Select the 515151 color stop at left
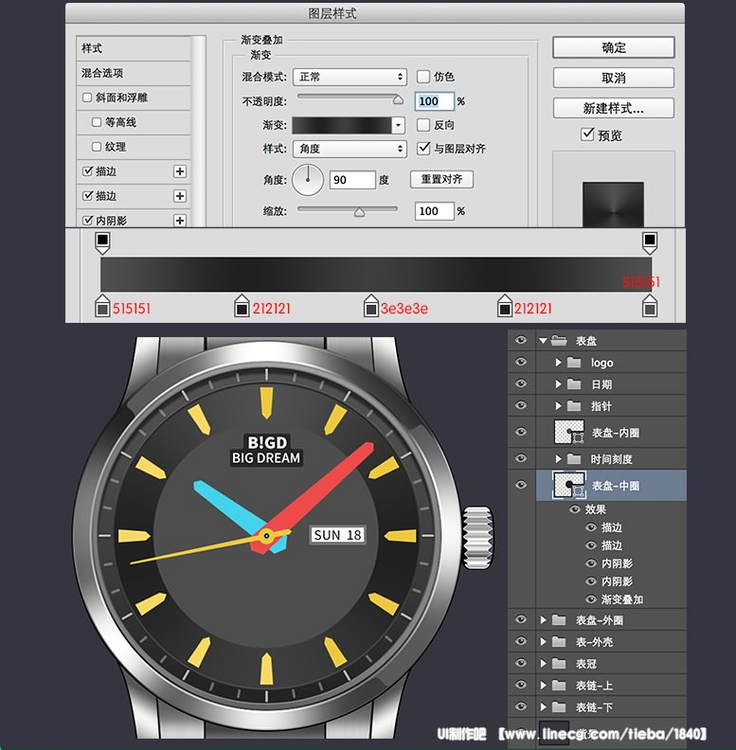Screen dimensions: 736x750 click(x=102, y=306)
